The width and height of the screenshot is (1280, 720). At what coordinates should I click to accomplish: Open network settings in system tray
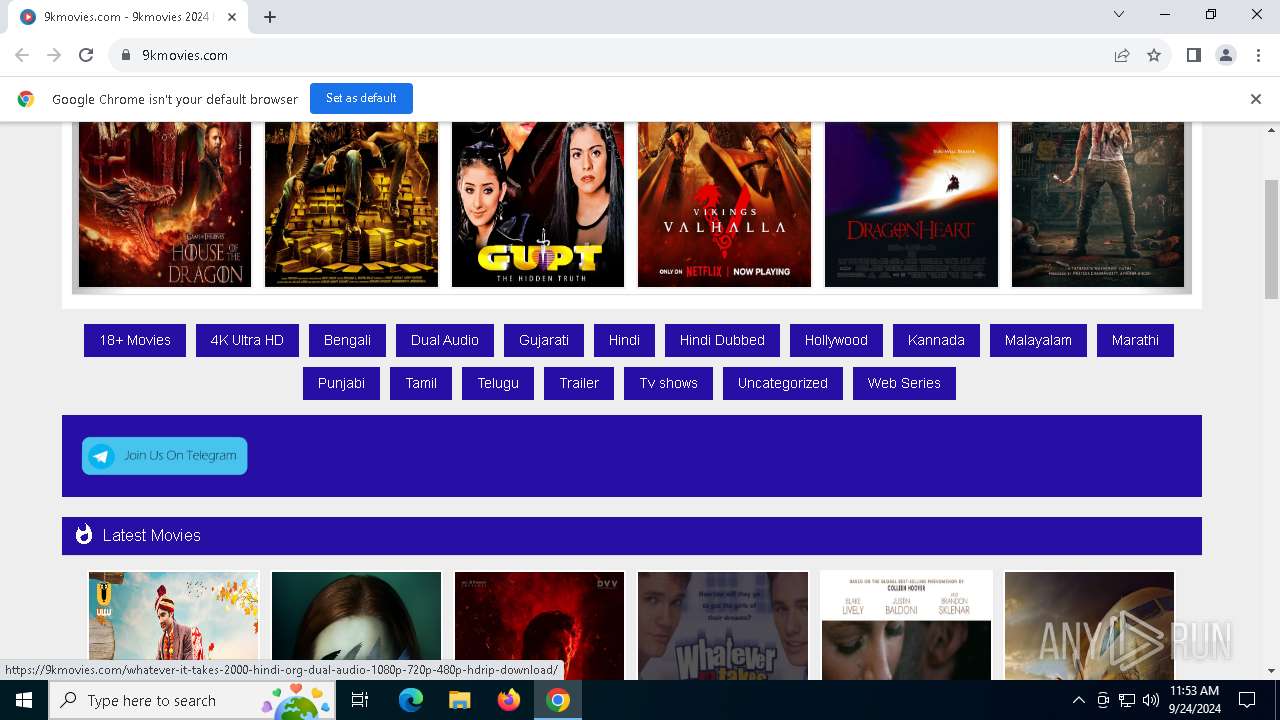point(1127,700)
